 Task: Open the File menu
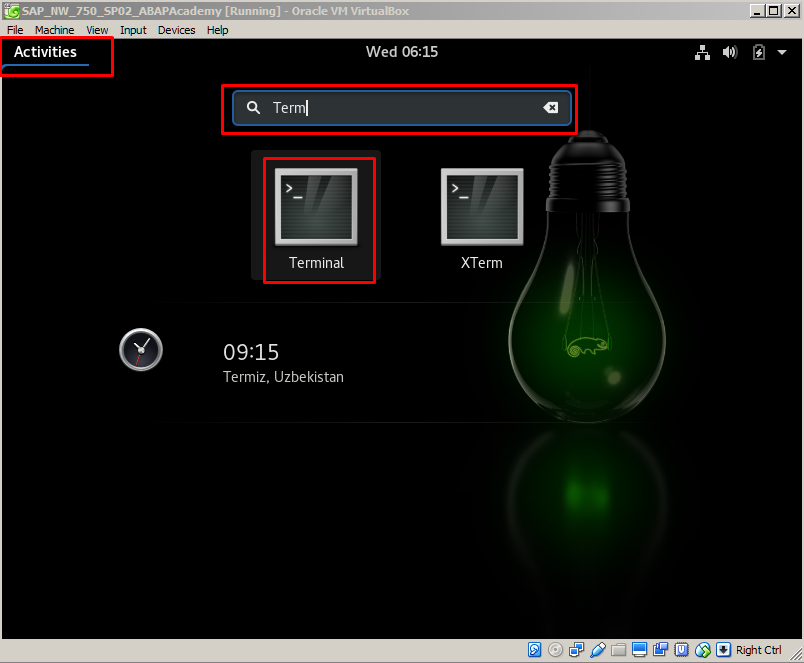point(15,30)
